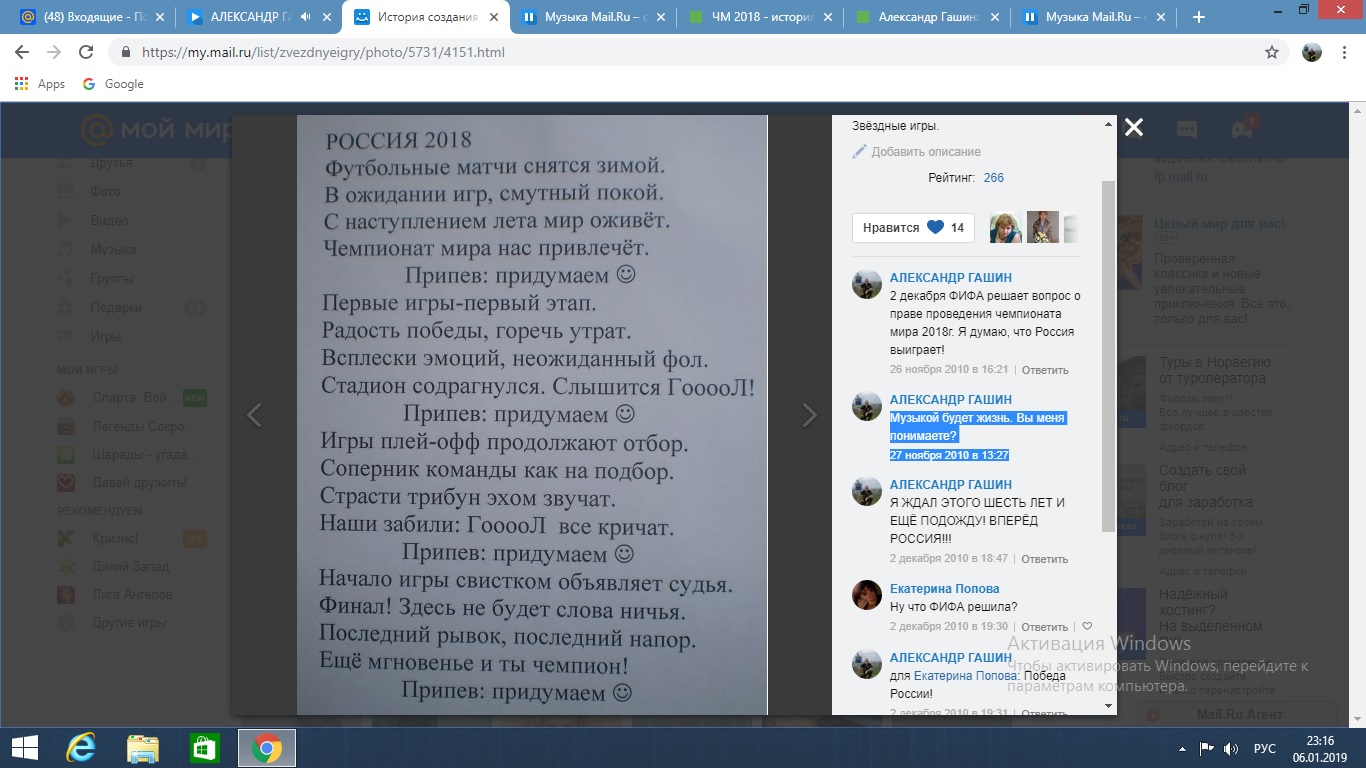Open Microsoft Store from taskbar

[x=204, y=748]
